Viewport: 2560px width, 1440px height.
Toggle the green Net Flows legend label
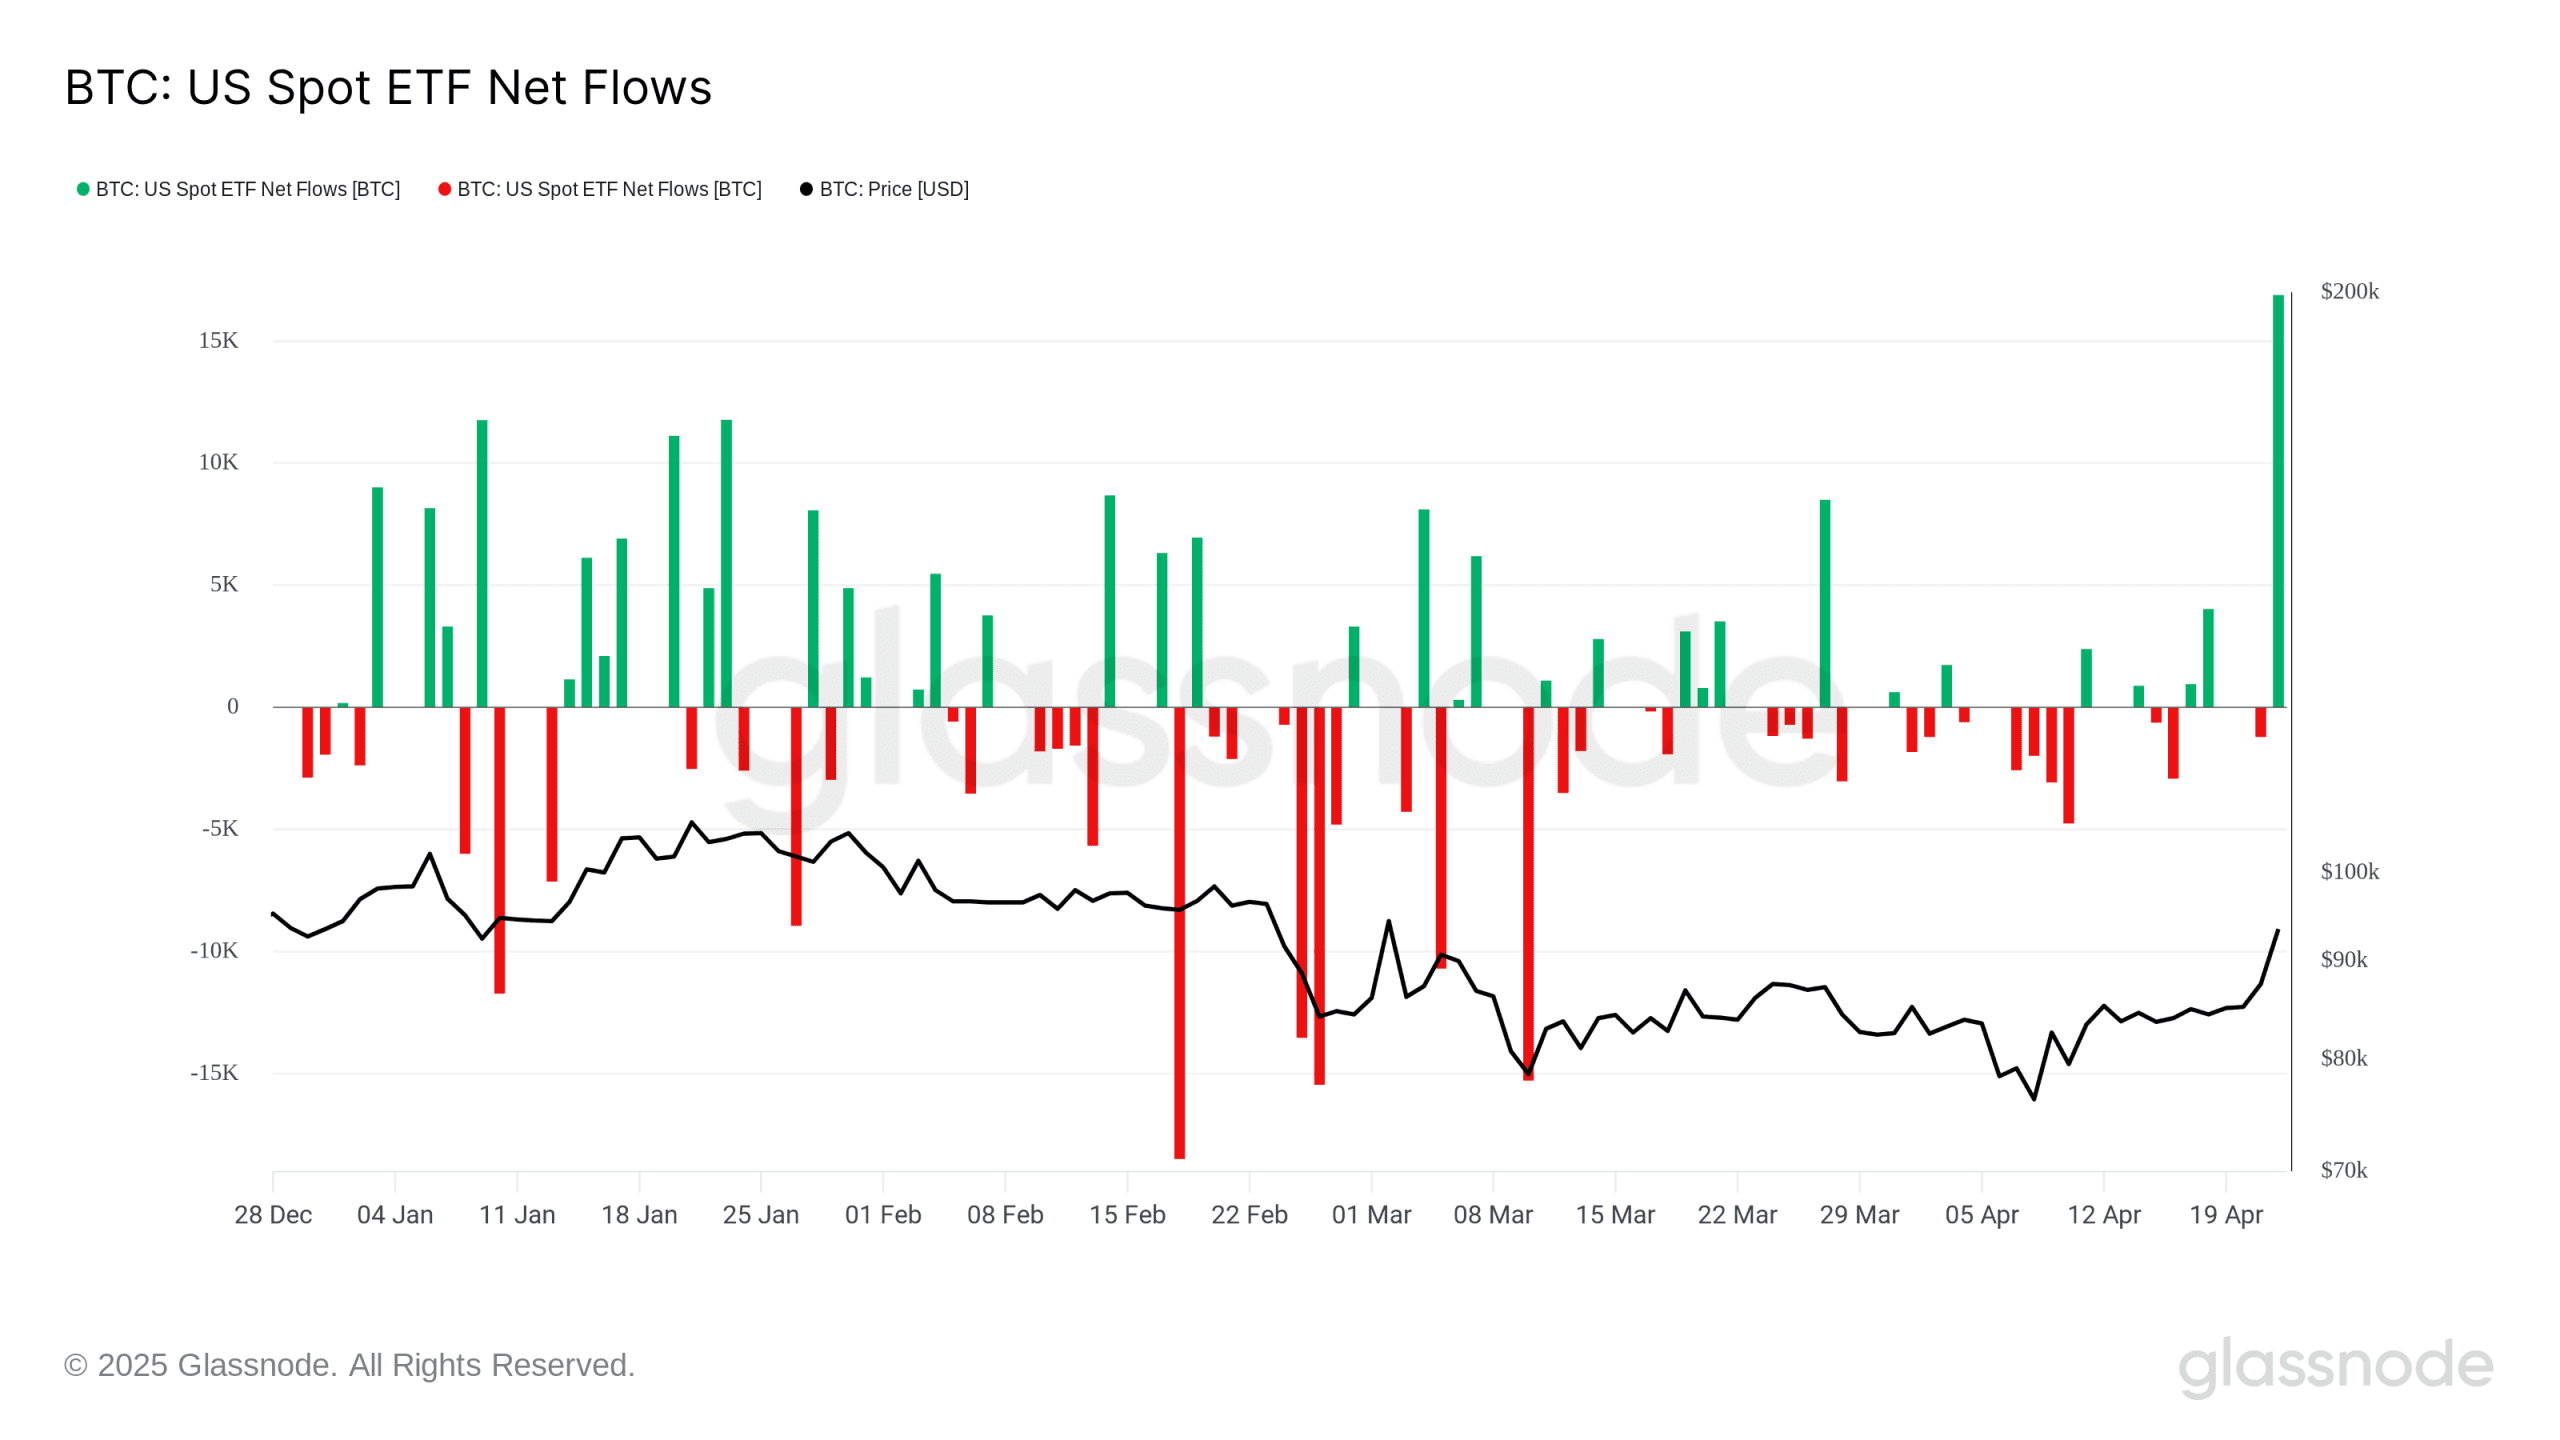[x=248, y=189]
